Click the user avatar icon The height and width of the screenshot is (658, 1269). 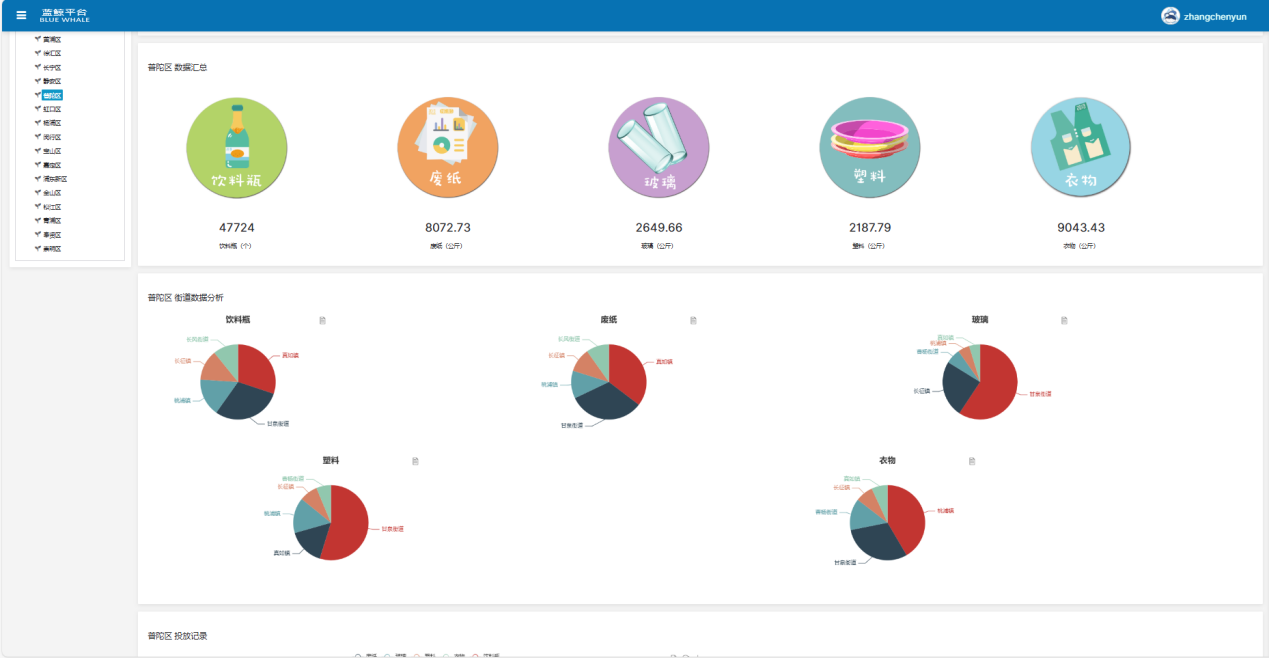[x=1169, y=16]
